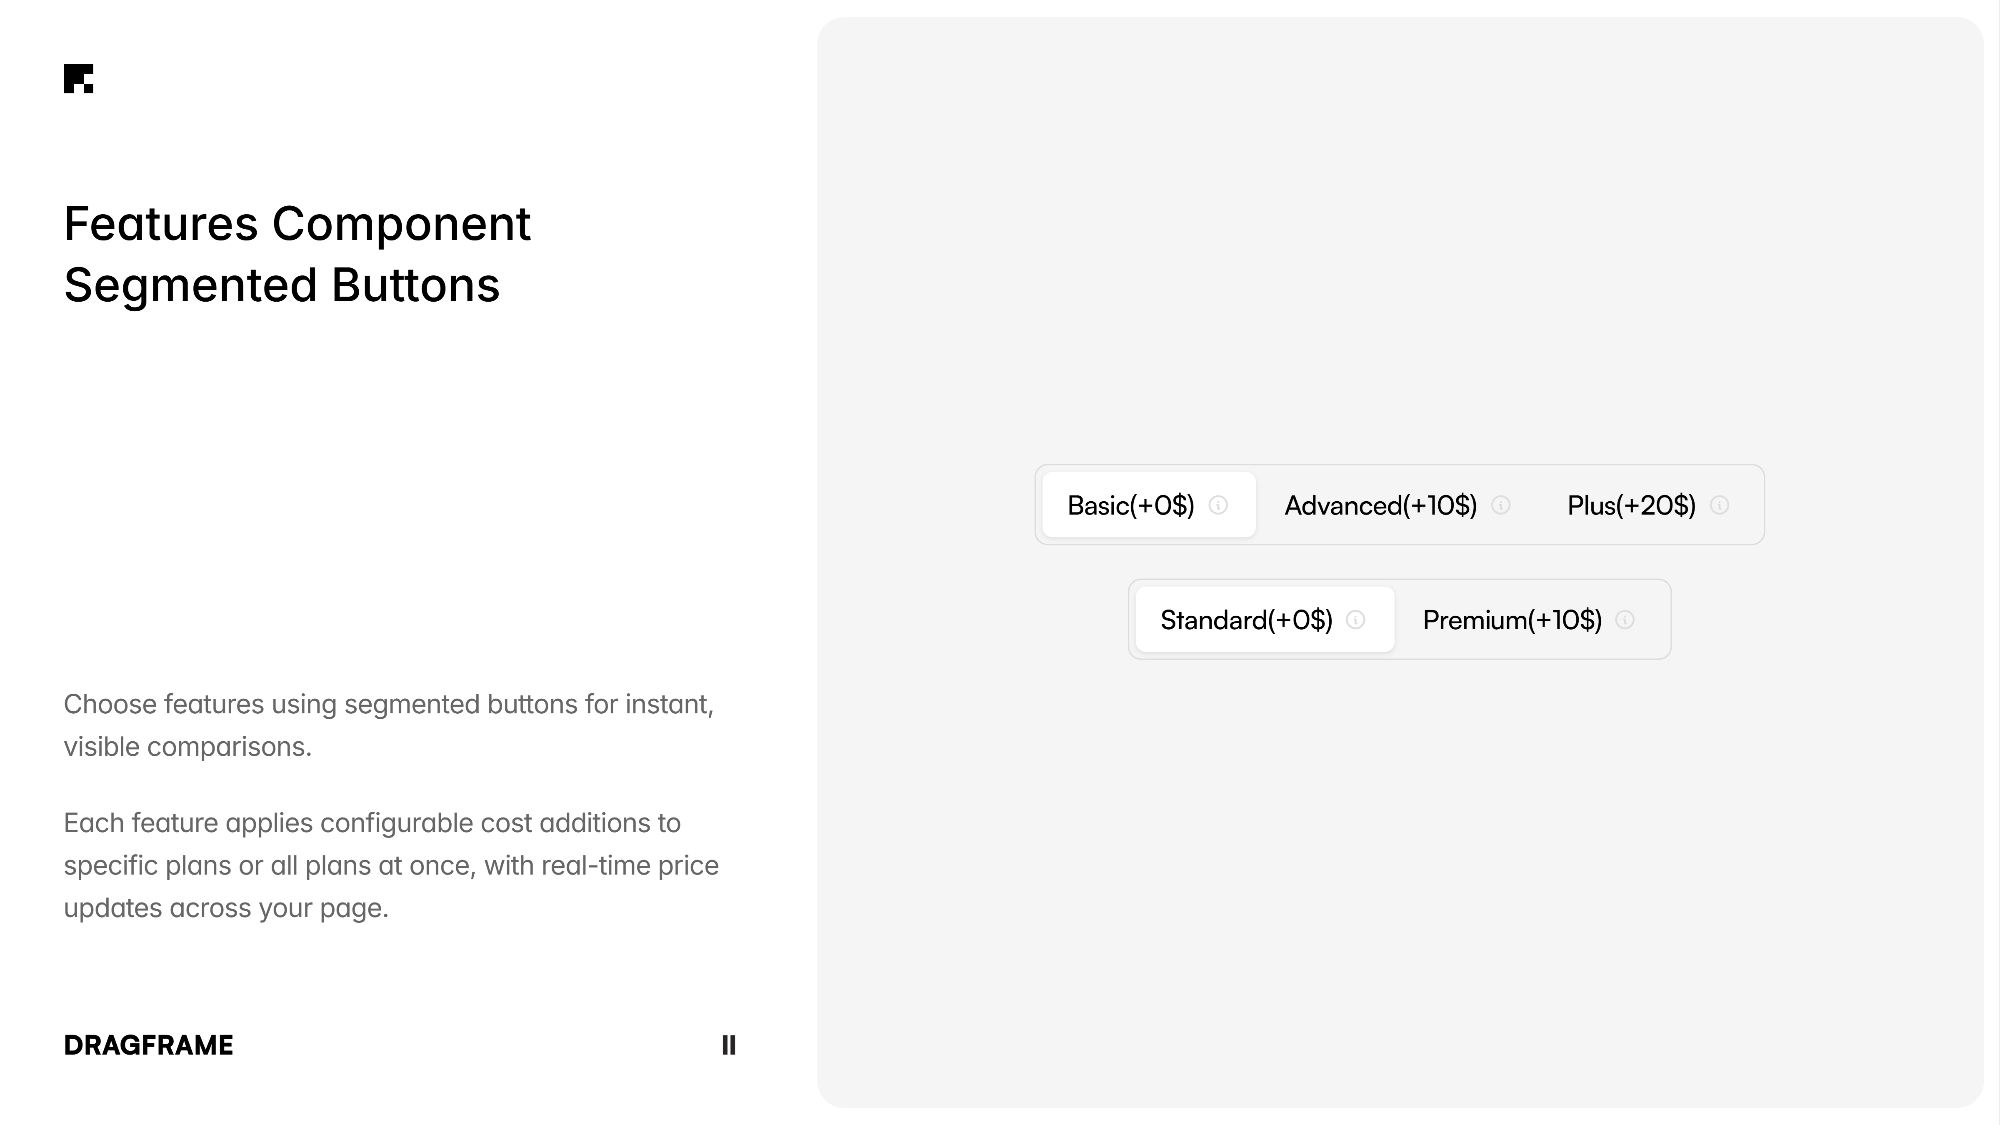The width and height of the screenshot is (2000, 1125).
Task: Click the info icon next to Premium(+10$)
Action: click(1624, 620)
